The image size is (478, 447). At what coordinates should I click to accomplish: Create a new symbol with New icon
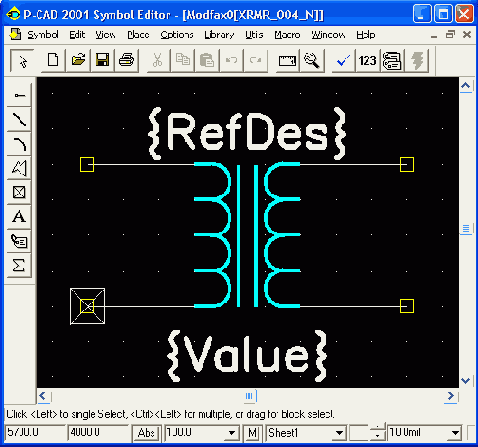click(x=53, y=61)
